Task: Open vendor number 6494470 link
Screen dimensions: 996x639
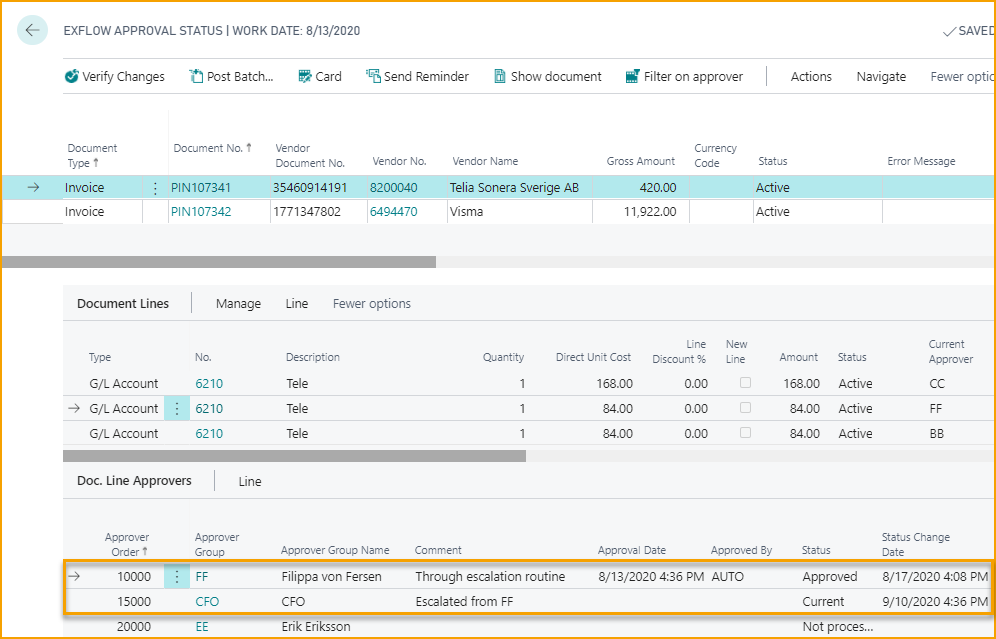Action: click(x=393, y=212)
